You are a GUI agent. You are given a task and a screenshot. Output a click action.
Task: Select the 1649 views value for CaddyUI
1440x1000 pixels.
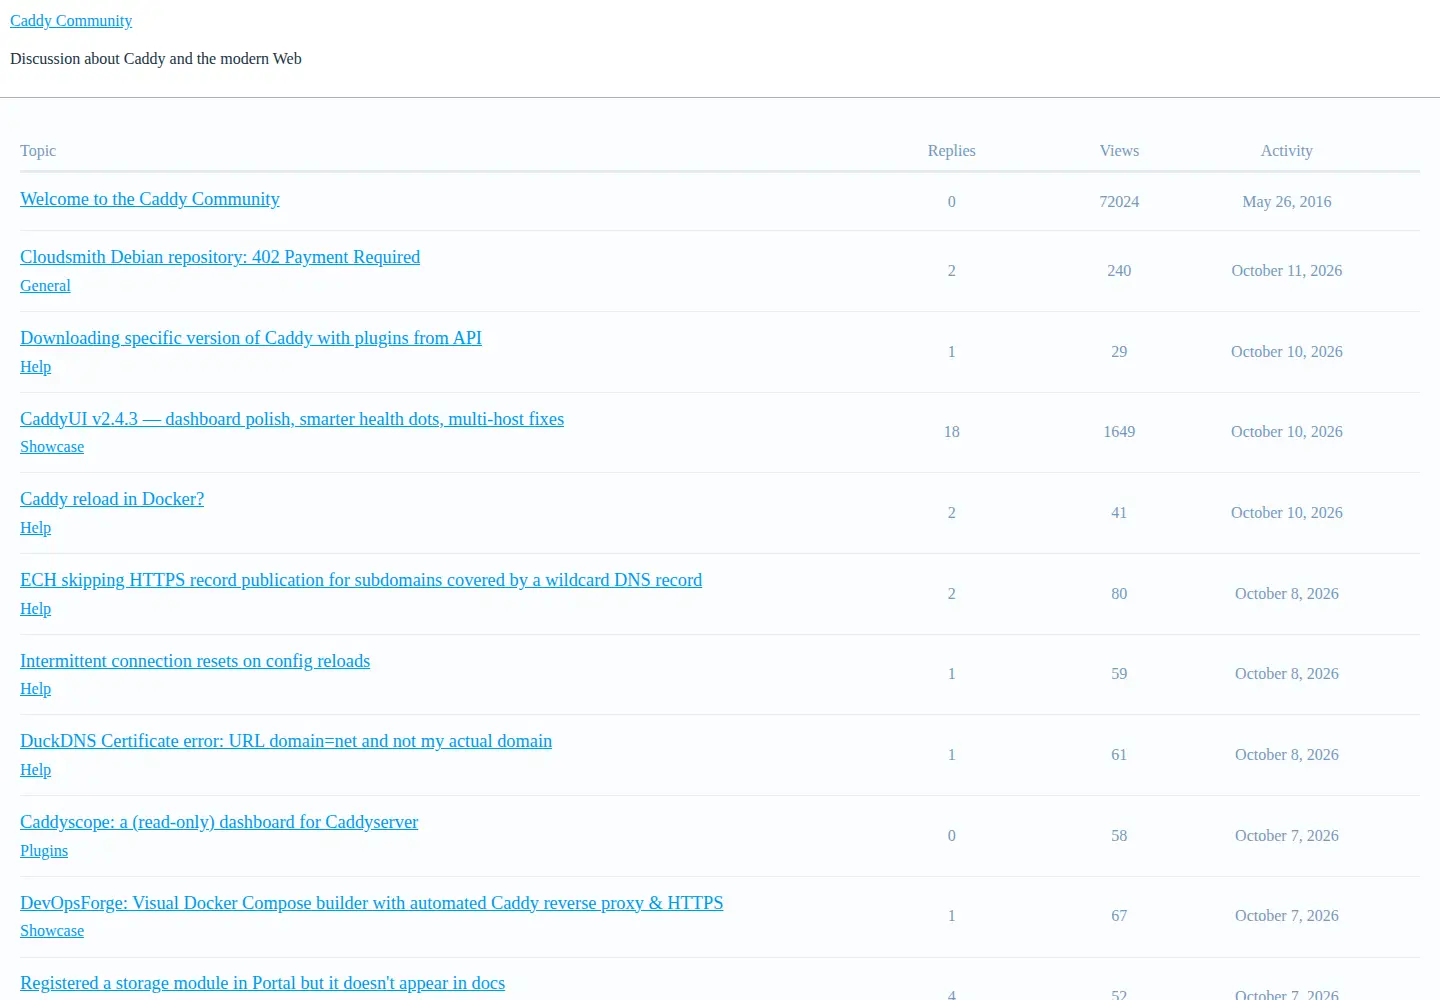pos(1119,432)
